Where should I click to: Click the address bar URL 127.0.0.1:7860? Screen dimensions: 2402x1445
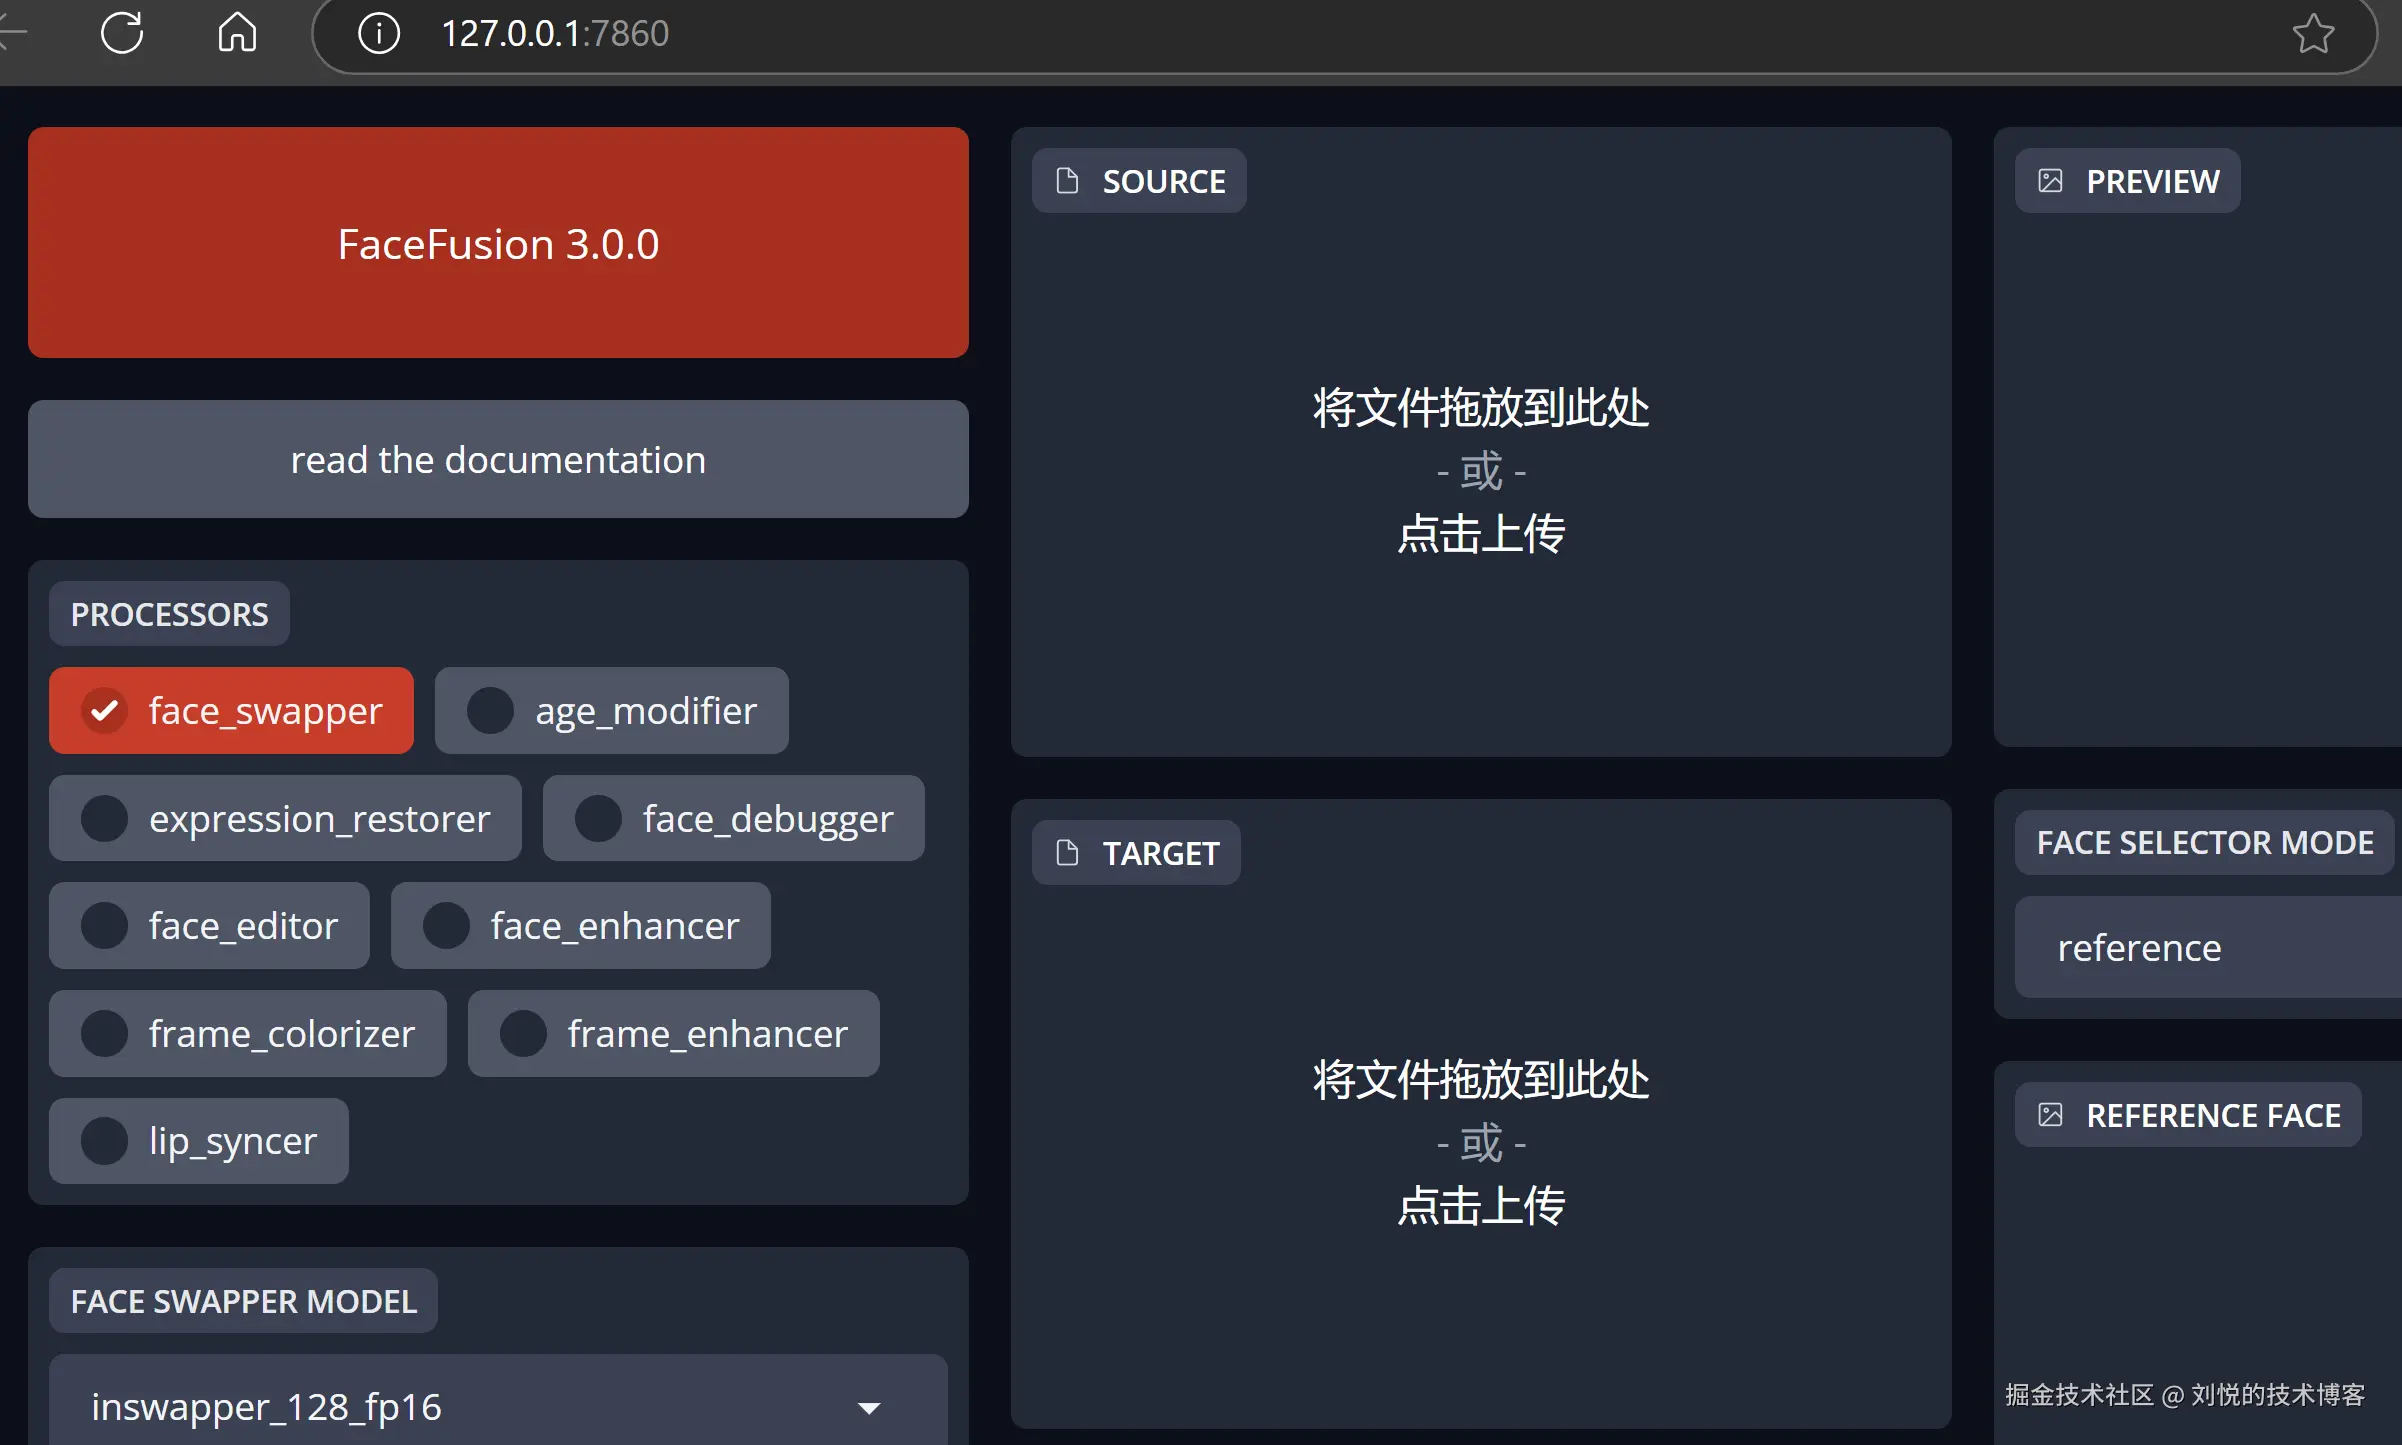click(x=555, y=34)
